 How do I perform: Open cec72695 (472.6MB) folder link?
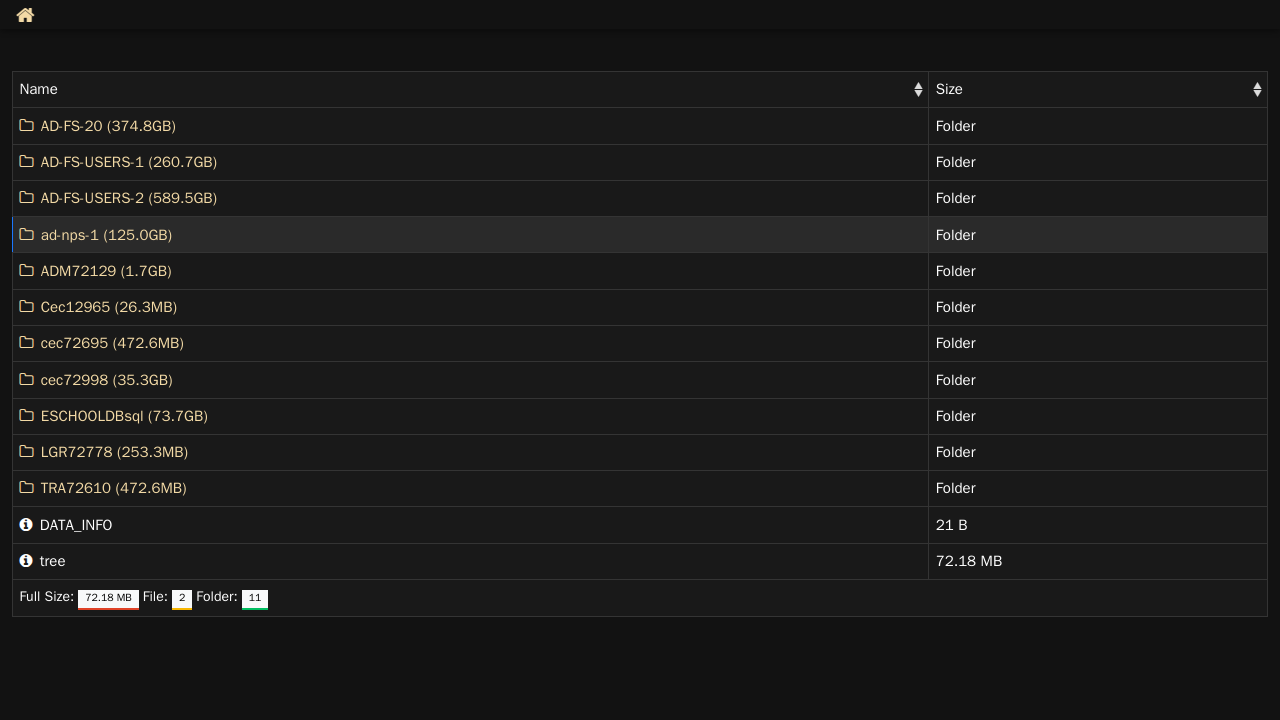point(112,343)
